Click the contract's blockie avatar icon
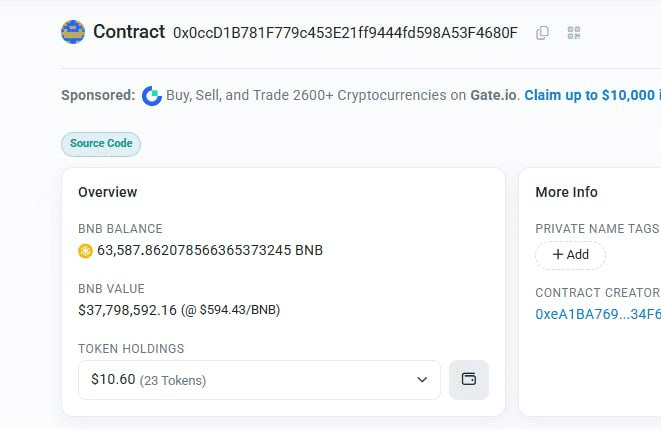The image size is (661, 429). (x=73, y=32)
